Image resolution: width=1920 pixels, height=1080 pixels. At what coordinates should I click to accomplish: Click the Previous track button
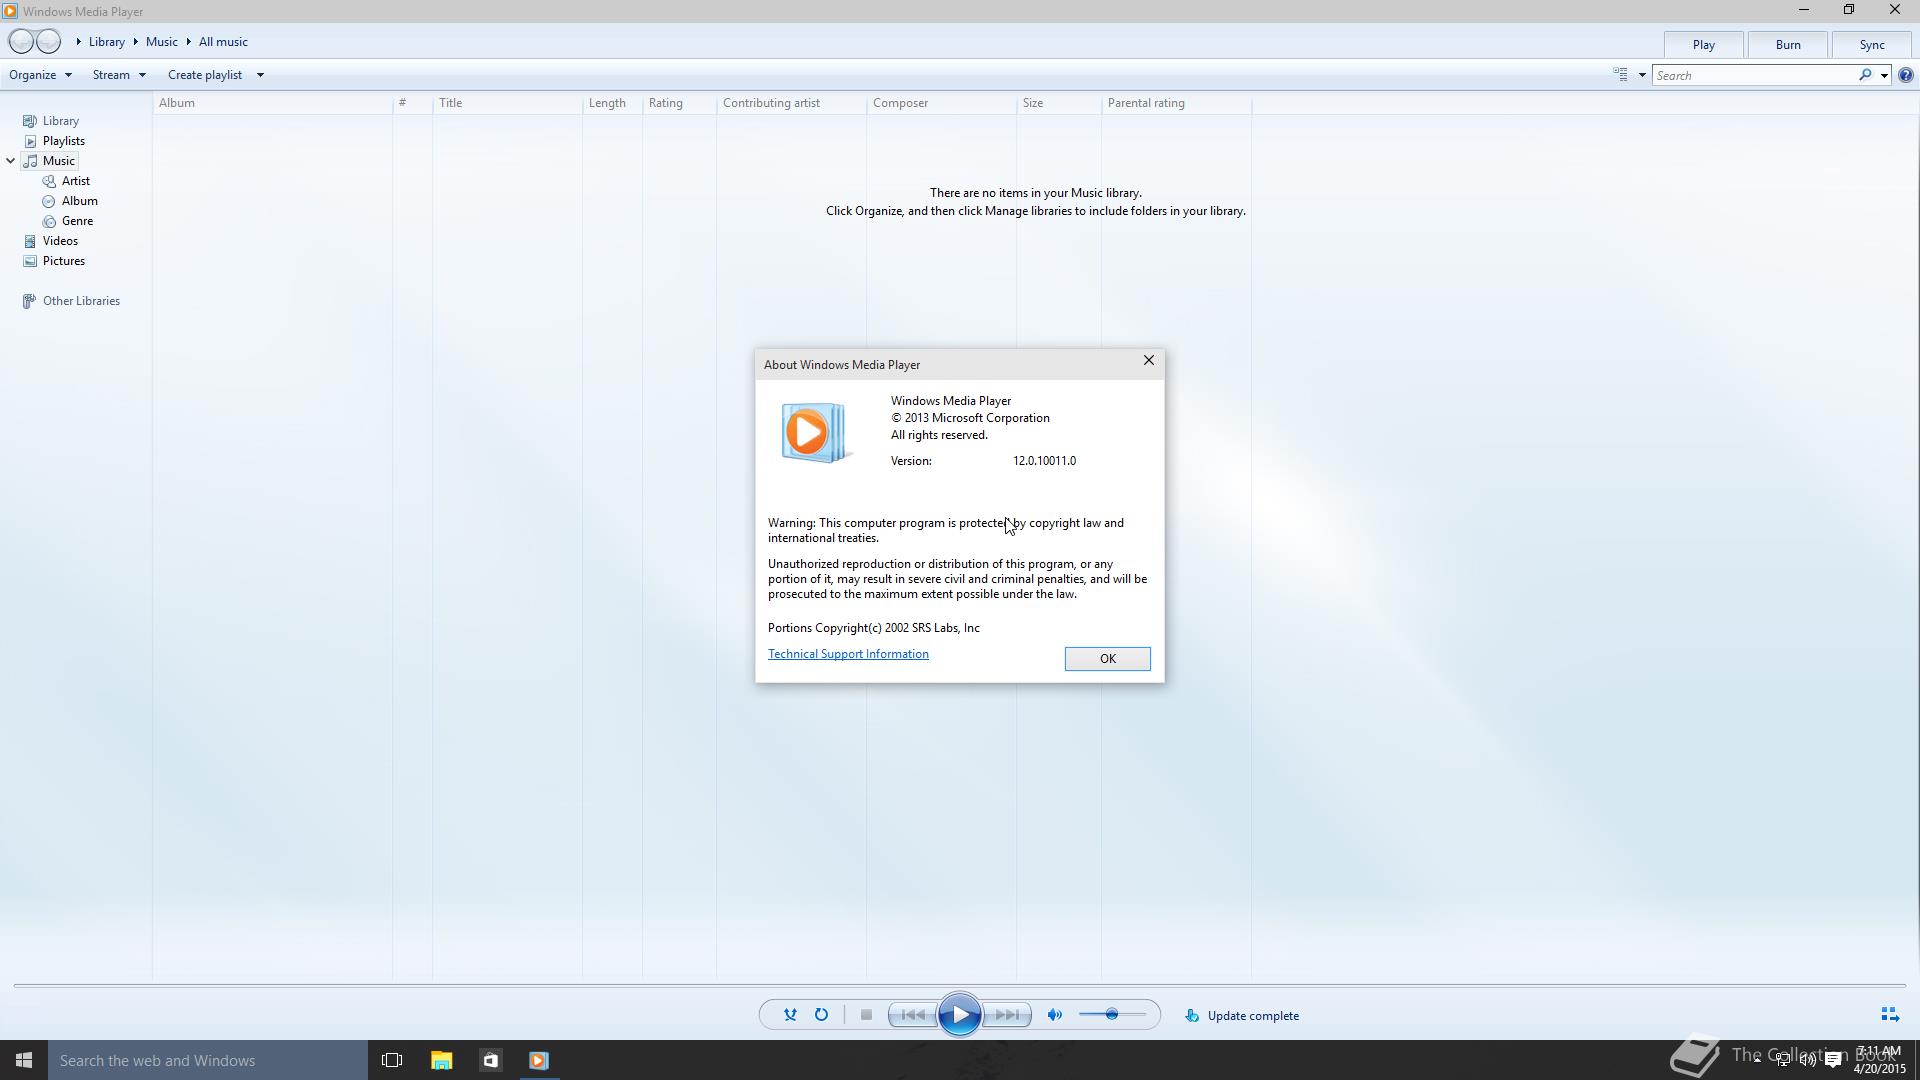click(x=912, y=1015)
